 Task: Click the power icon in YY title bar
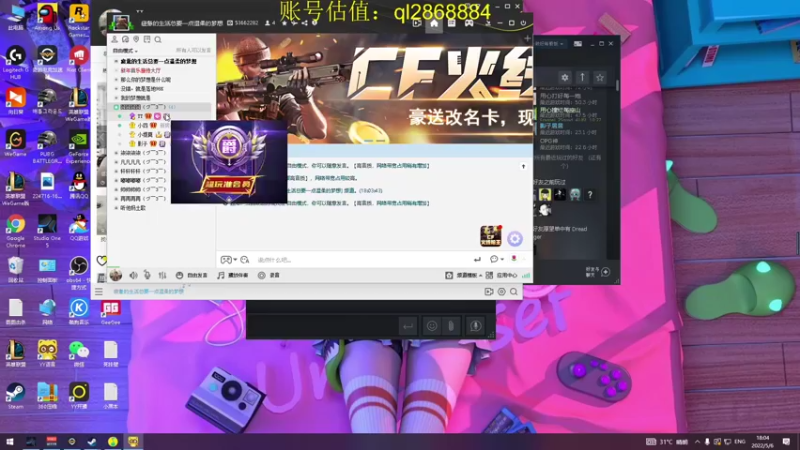click(523, 23)
